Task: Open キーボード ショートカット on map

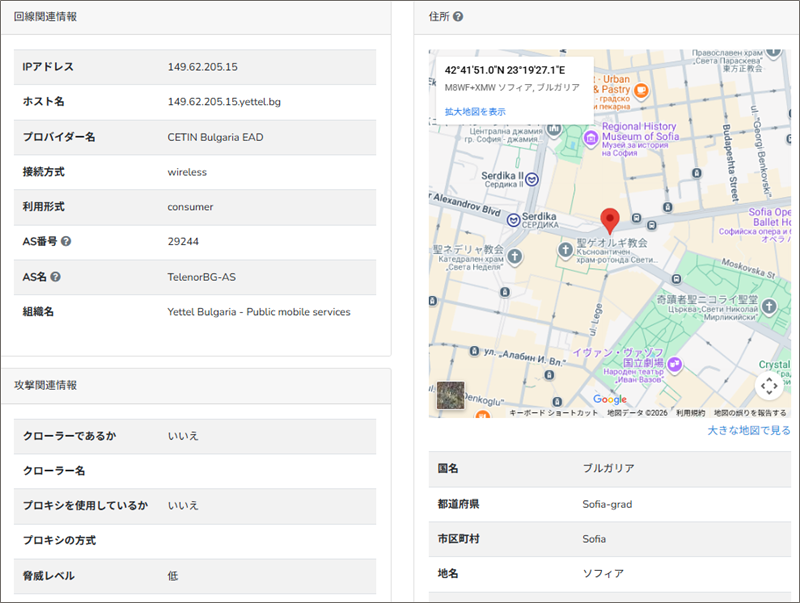Action: 553,412
